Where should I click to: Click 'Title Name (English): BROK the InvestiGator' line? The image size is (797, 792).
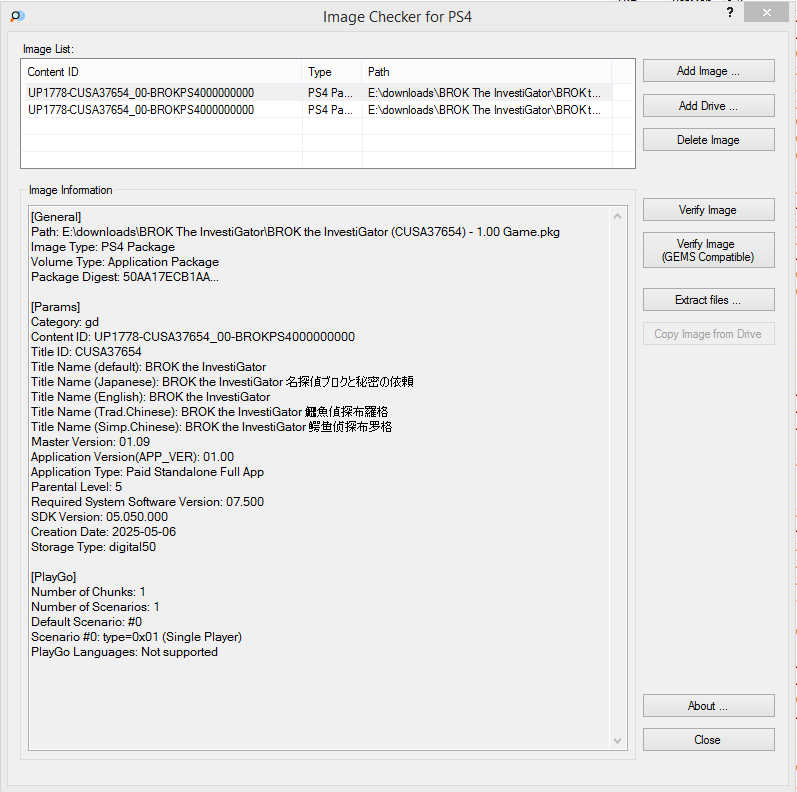click(x=150, y=397)
